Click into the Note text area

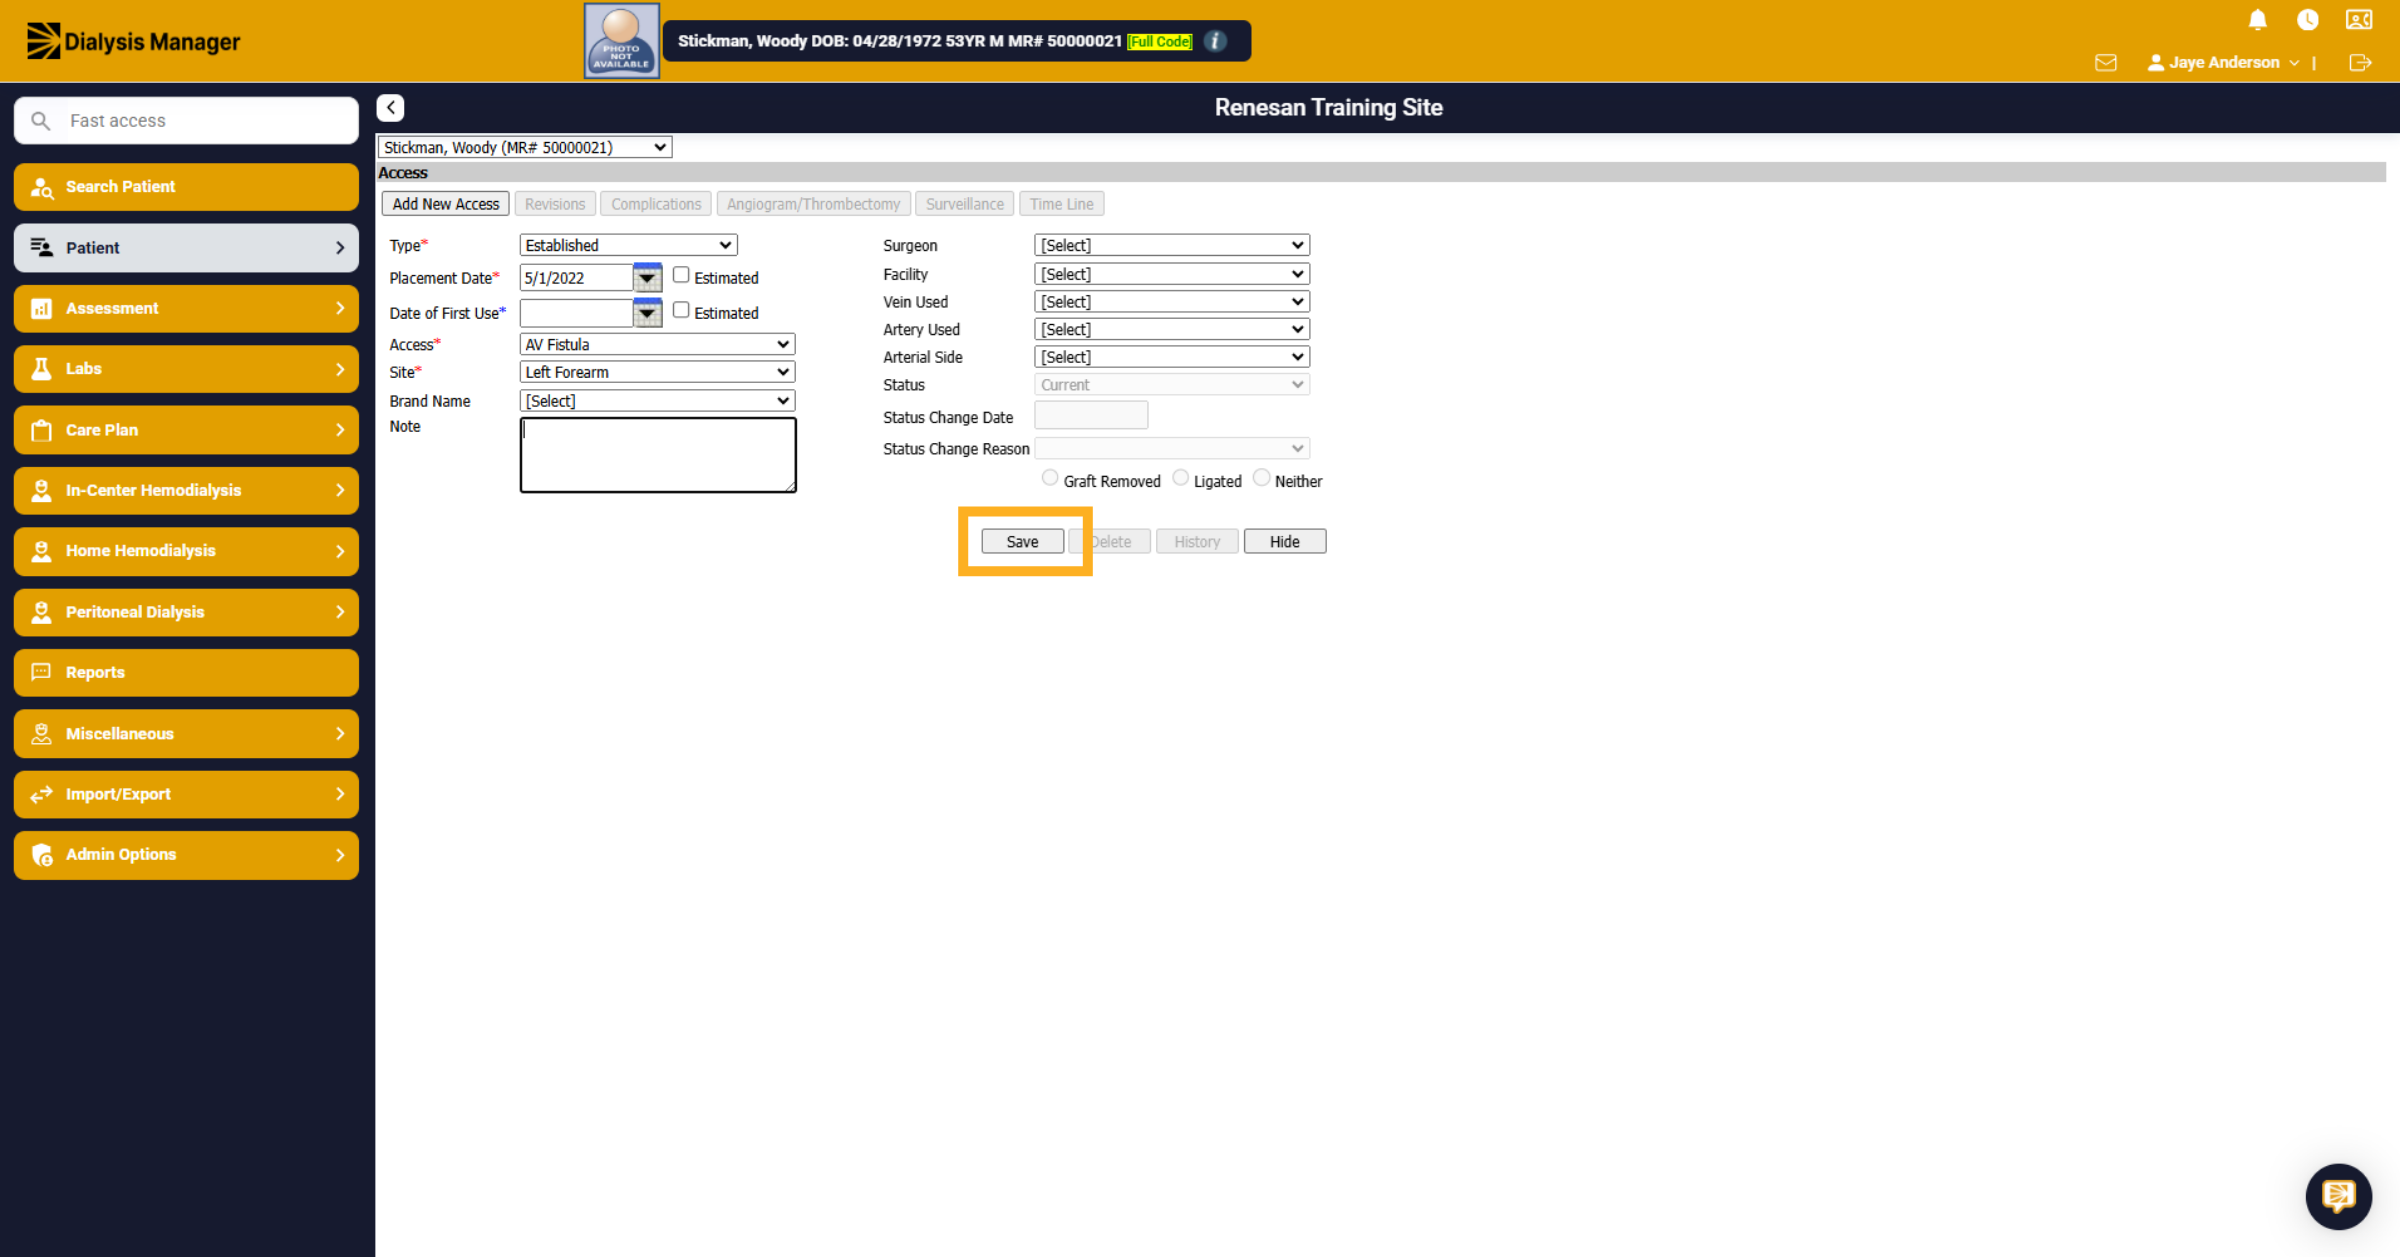(657, 455)
